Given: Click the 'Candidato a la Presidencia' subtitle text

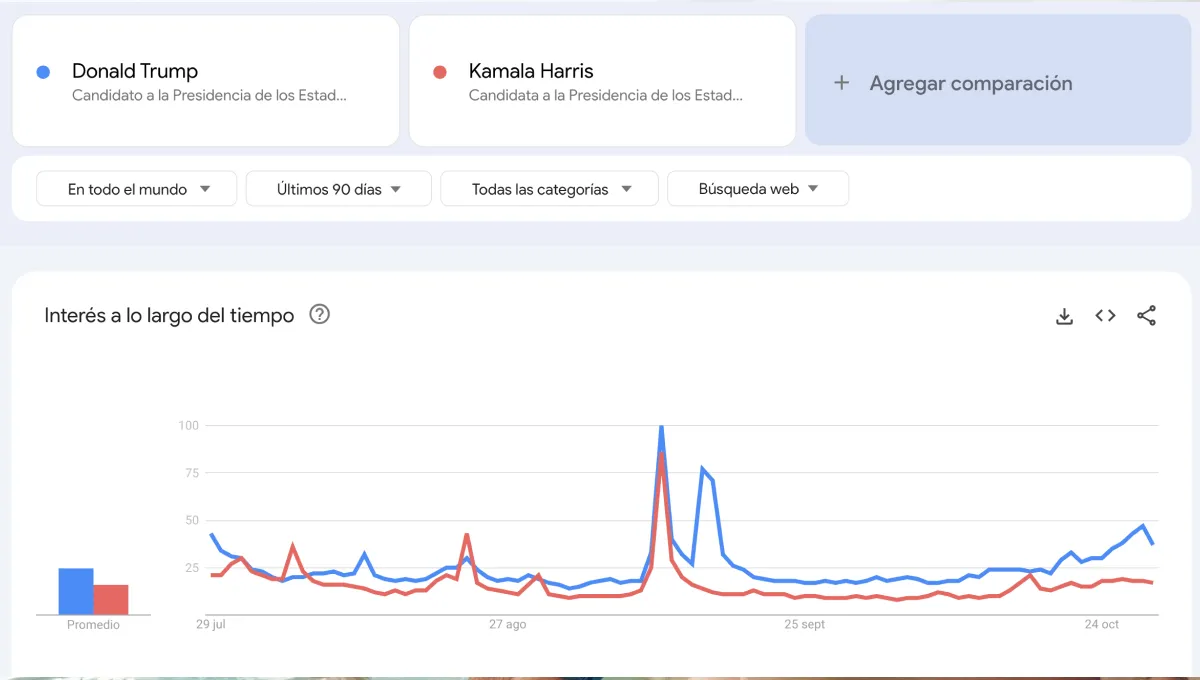Looking at the screenshot, I should (x=210, y=95).
